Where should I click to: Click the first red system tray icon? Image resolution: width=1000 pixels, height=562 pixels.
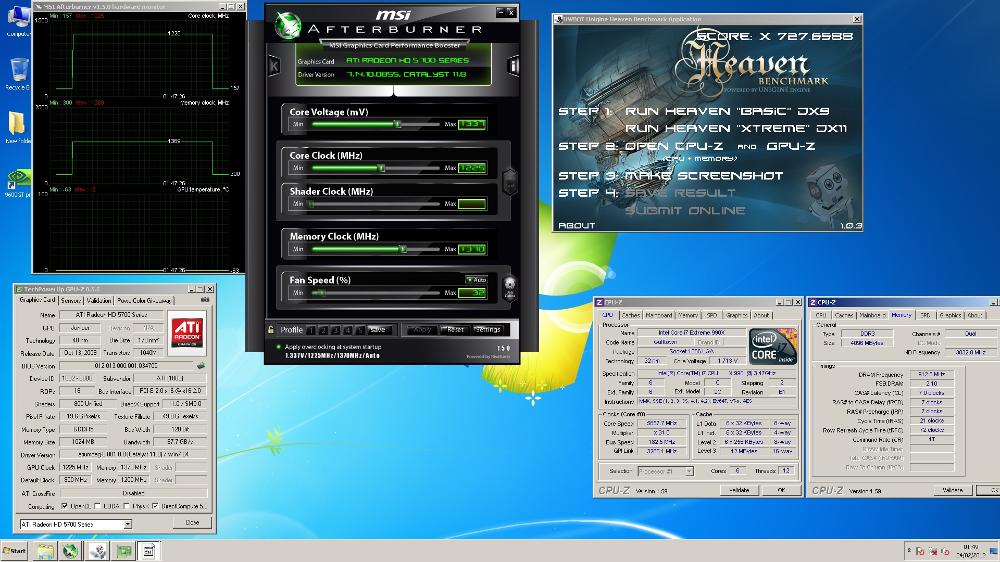click(x=920, y=551)
